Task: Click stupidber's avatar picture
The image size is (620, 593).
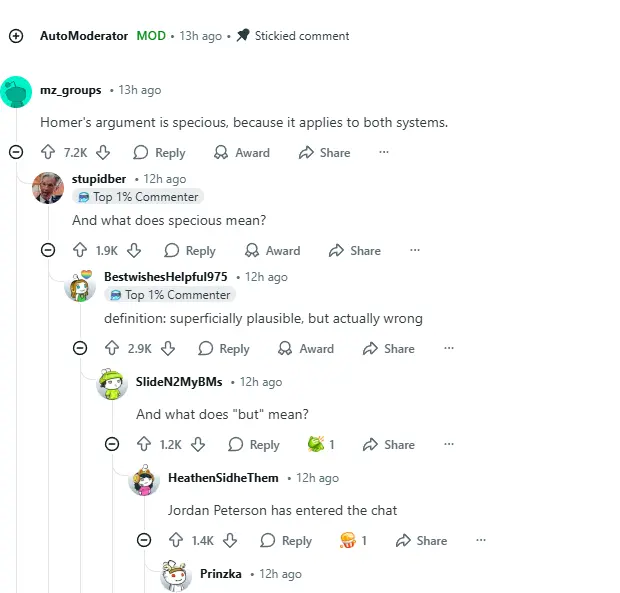Action: click(x=48, y=187)
